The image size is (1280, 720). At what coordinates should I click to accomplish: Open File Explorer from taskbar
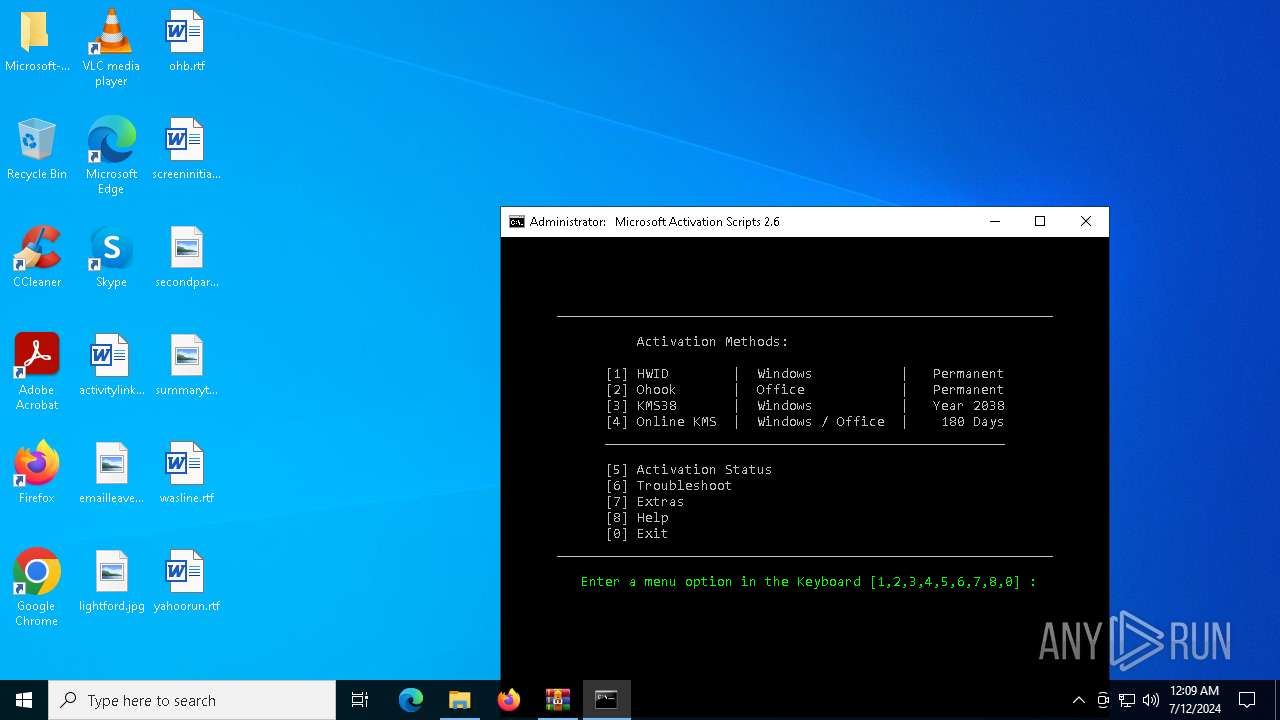pos(460,700)
